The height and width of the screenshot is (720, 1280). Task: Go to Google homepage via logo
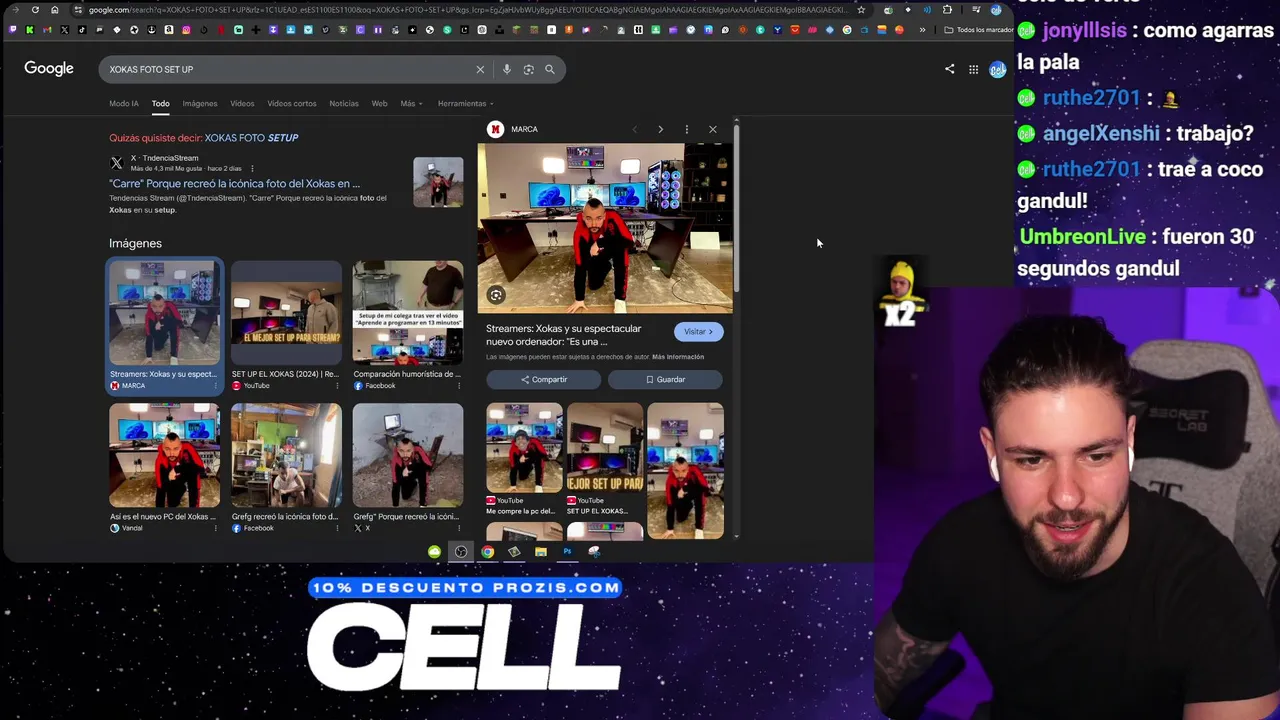(49, 69)
